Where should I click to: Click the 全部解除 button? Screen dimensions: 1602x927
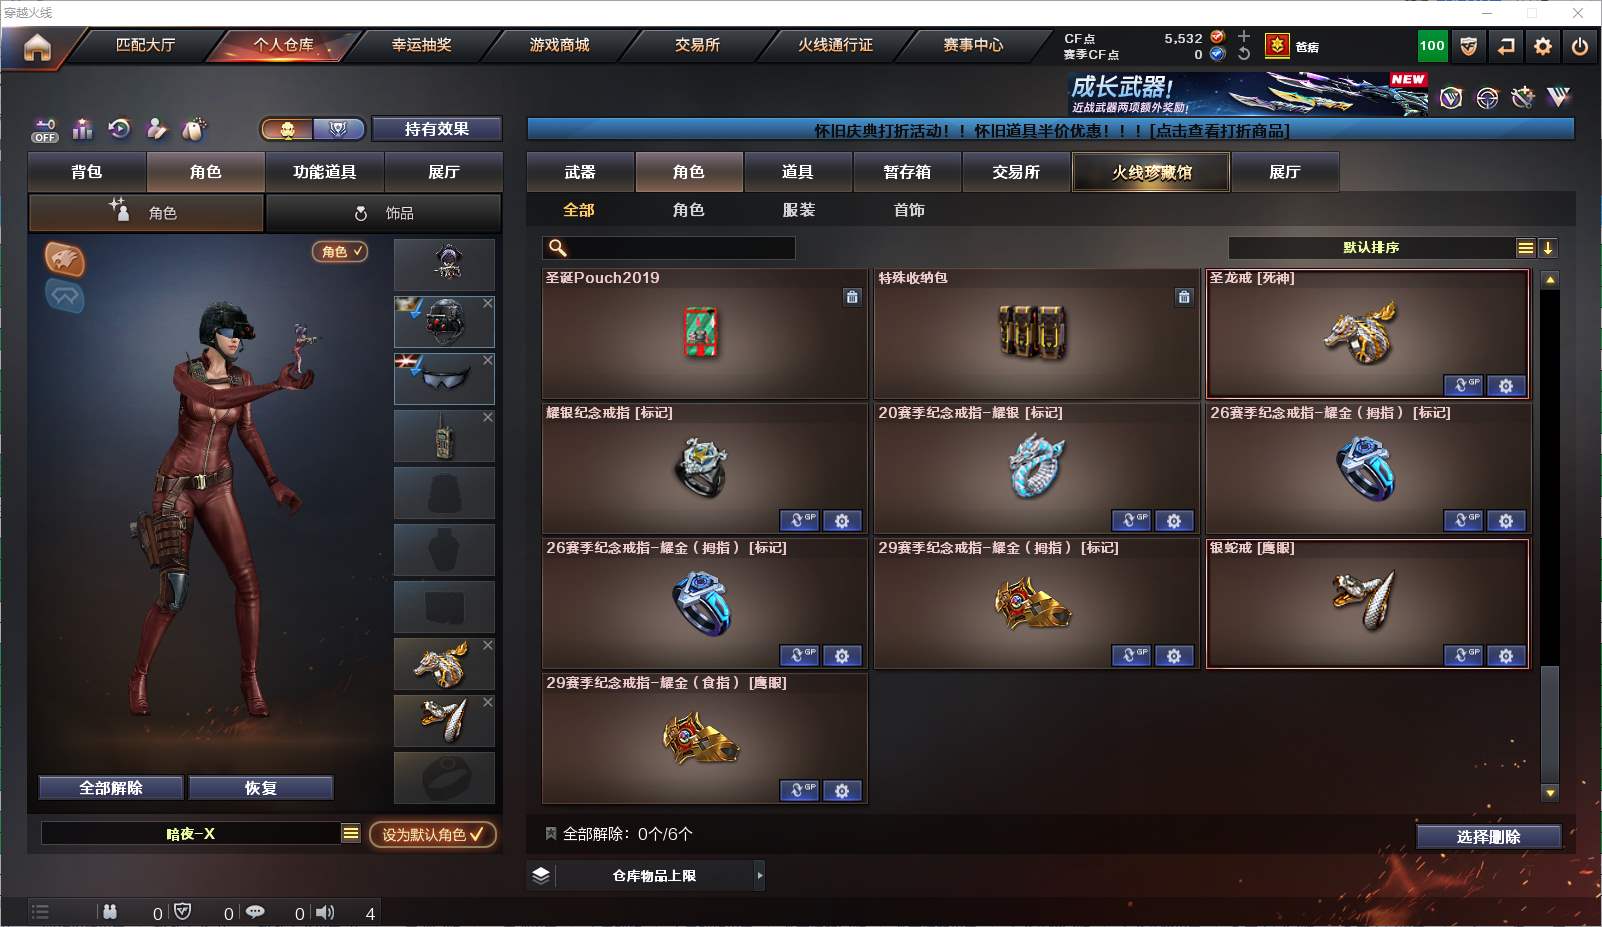(111, 788)
